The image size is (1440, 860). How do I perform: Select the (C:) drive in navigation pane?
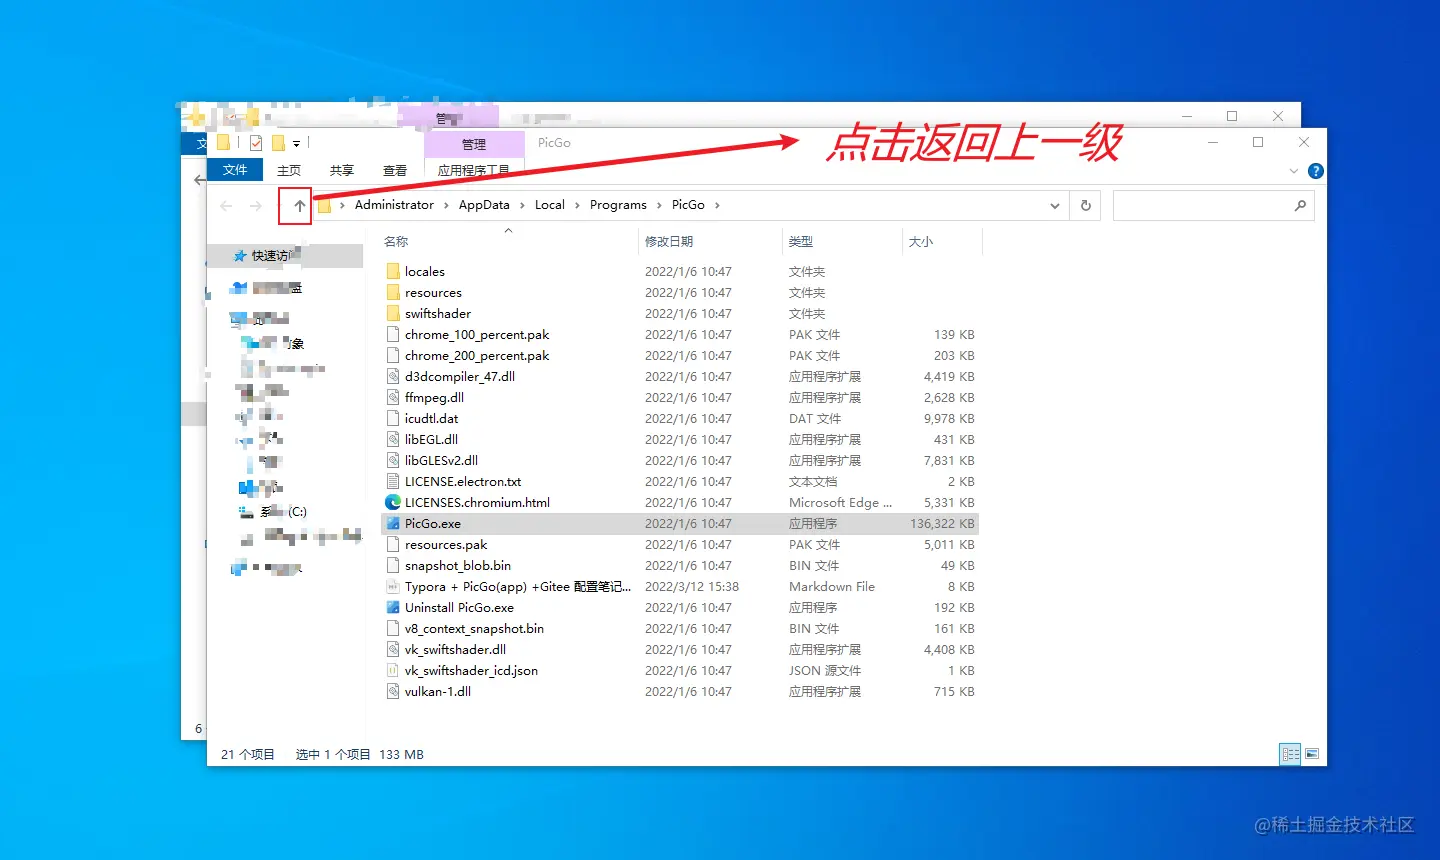(x=285, y=512)
